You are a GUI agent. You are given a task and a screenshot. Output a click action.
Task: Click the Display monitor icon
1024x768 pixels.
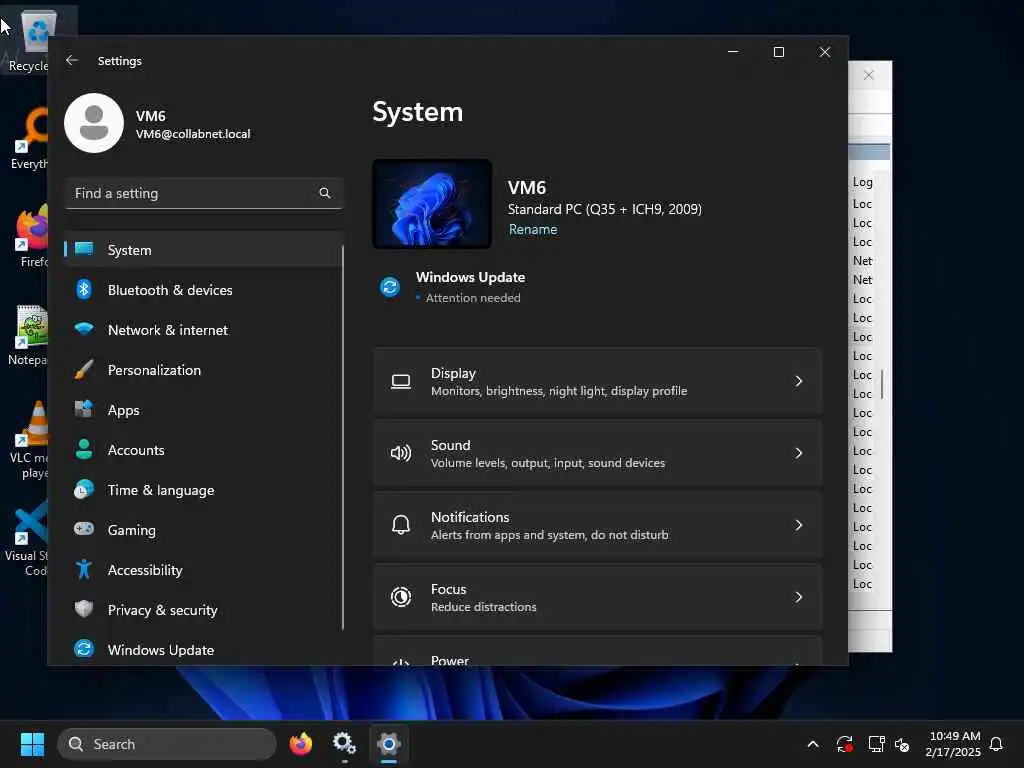click(401, 381)
